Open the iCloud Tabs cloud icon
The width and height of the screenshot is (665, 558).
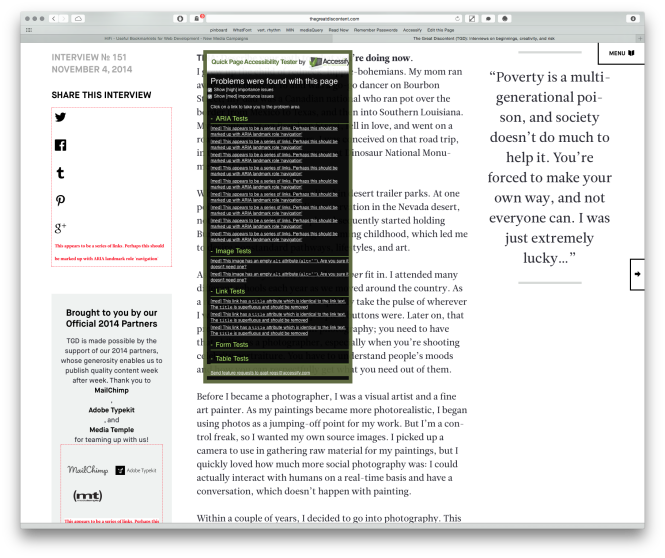click(78, 19)
